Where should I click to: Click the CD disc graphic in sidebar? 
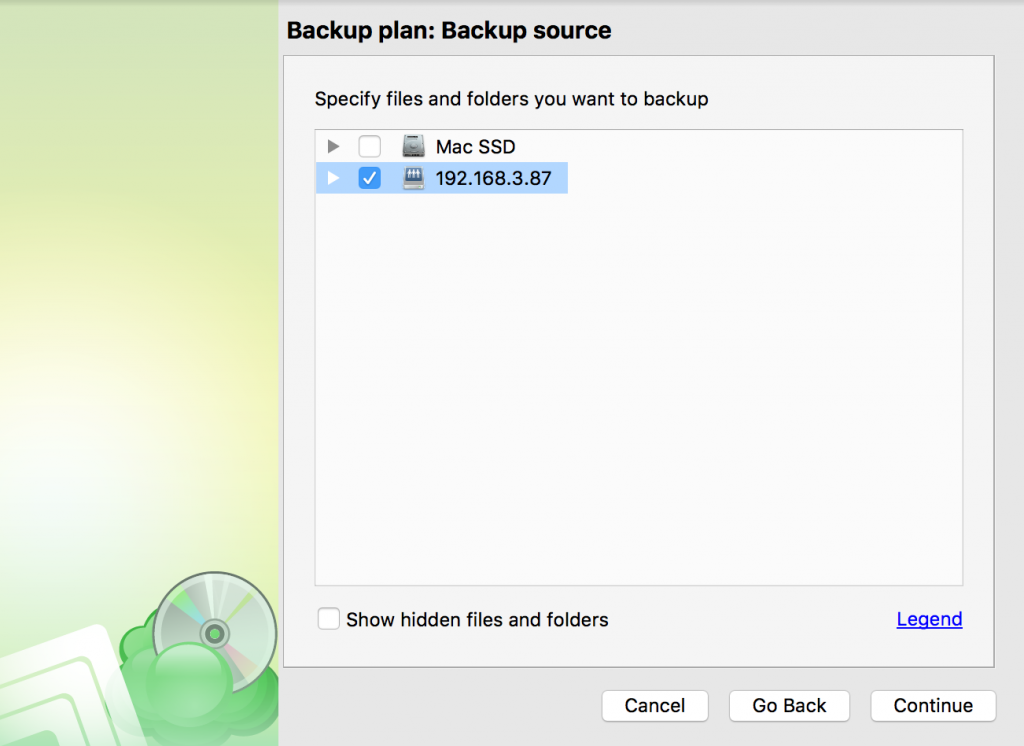point(215,632)
